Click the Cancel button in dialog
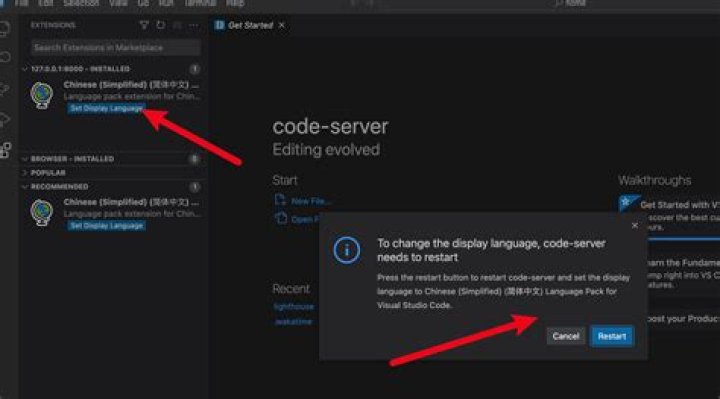Screen dimensions: 720x399 [x=566, y=336]
